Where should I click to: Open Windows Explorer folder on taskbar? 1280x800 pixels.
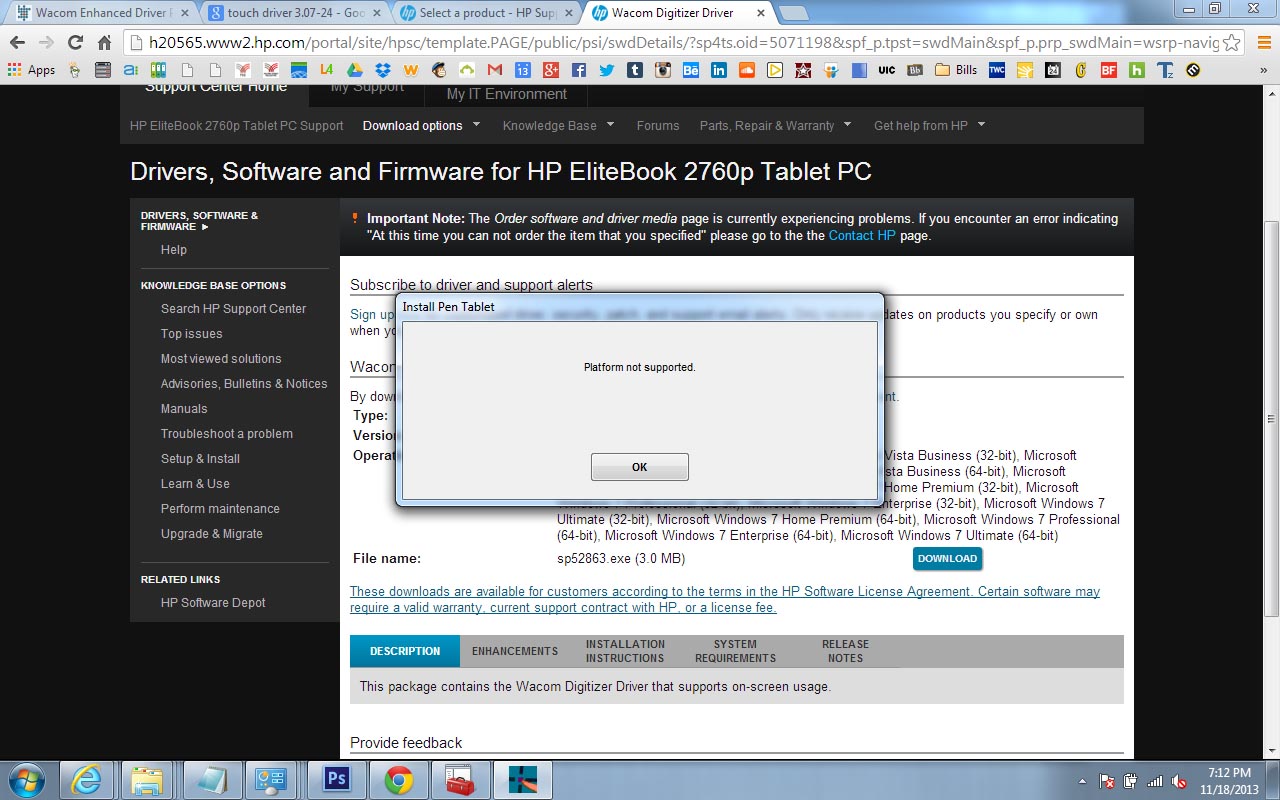point(148,780)
